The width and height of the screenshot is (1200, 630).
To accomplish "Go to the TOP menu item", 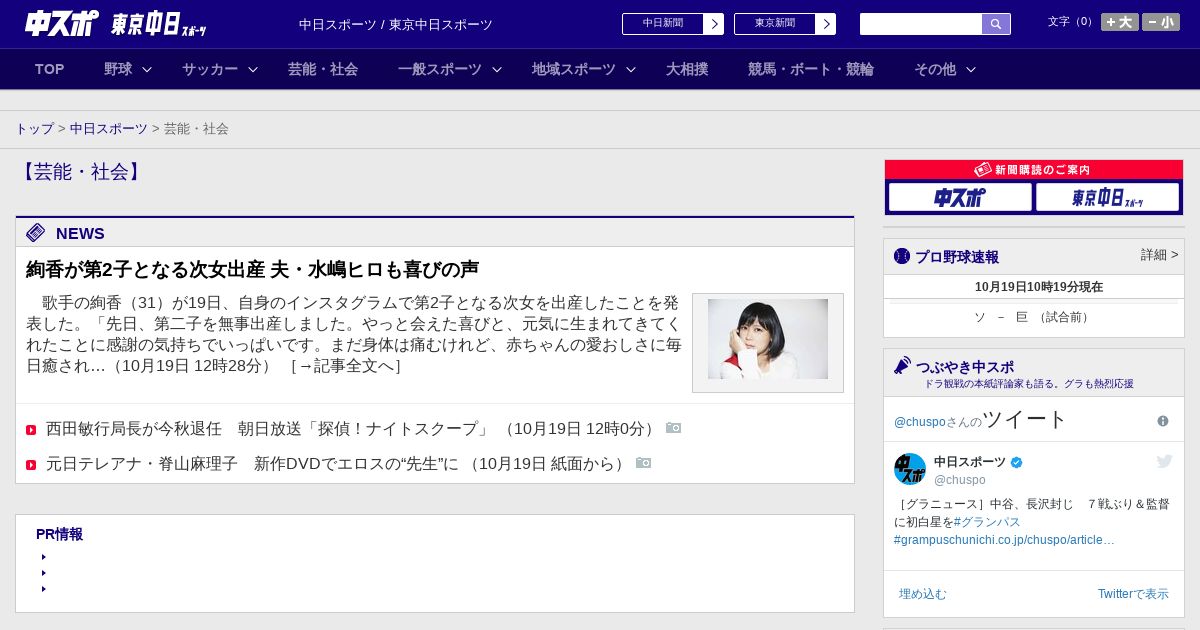I will click(x=50, y=69).
